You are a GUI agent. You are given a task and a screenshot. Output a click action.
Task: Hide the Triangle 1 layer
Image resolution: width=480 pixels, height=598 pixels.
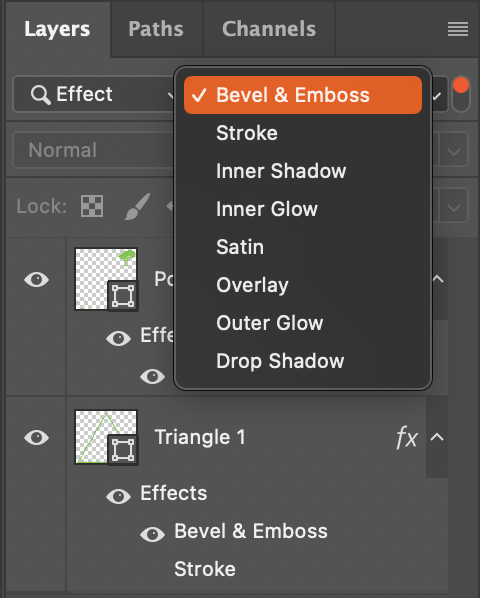[37, 437]
